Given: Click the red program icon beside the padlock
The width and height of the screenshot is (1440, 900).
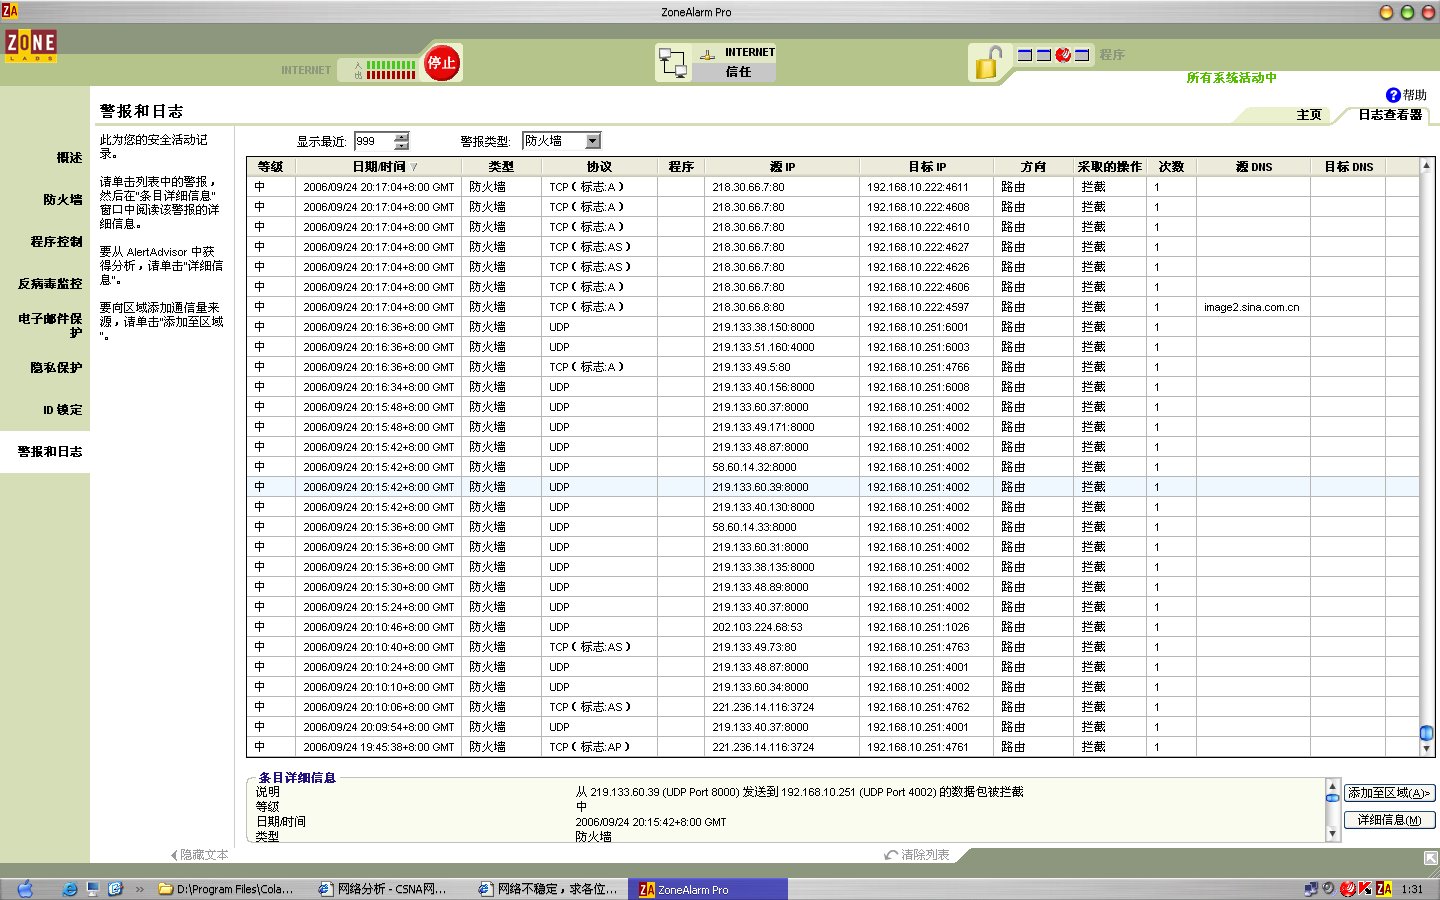Looking at the screenshot, I should point(1063,55).
